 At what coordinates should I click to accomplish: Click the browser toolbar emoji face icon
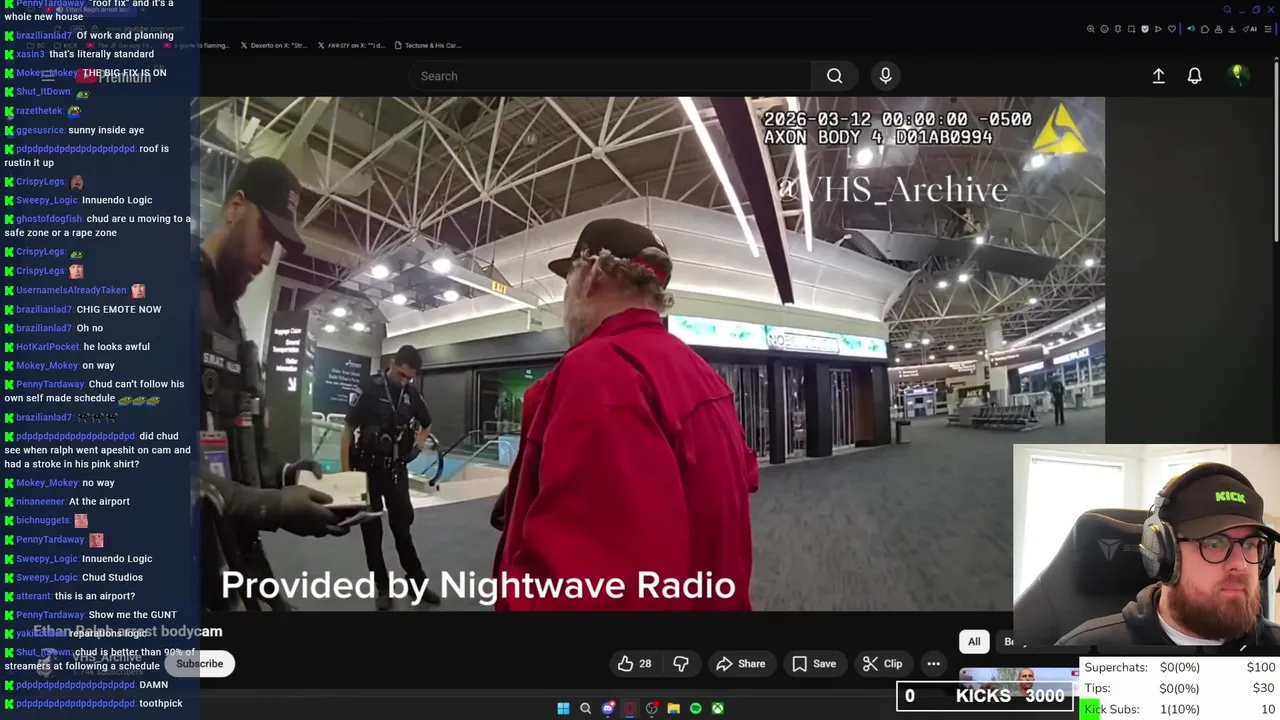pos(1104,29)
